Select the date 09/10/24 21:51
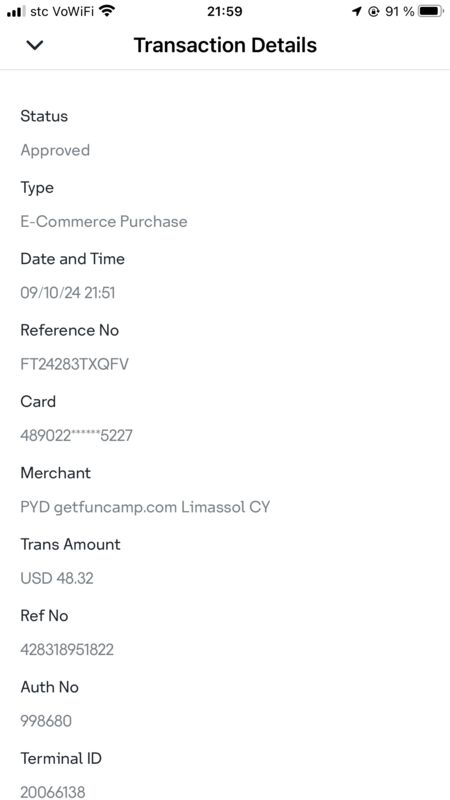Viewport: 450px width, 800px height. (67, 293)
